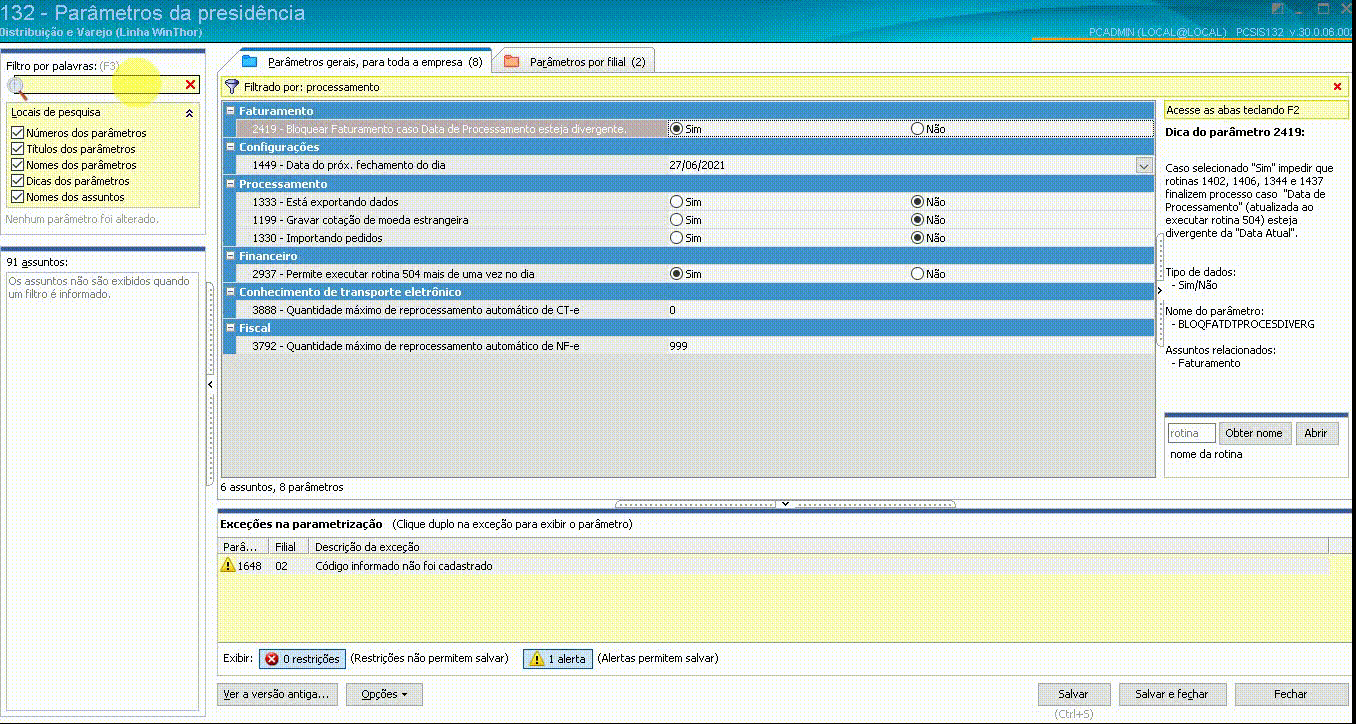Screen dimensions: 1356x724
Task: Click the red error icon in '0 restrições'
Action: click(x=271, y=659)
